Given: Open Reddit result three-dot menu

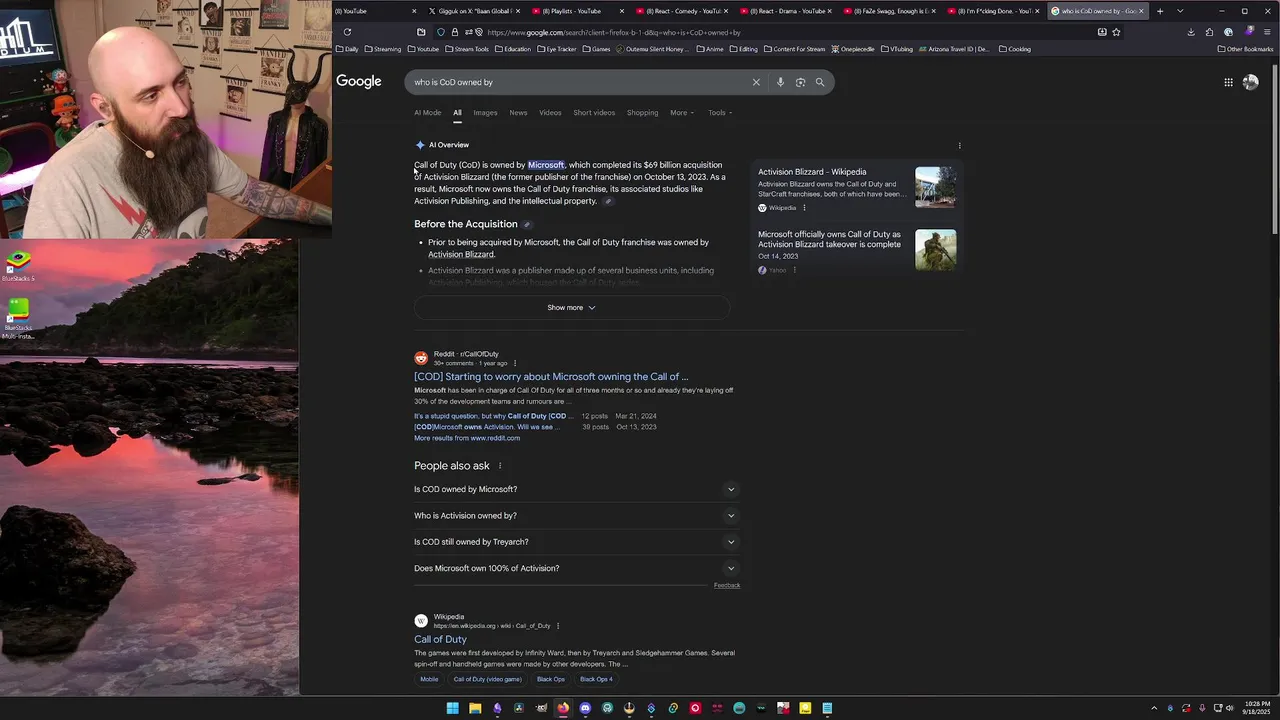Looking at the screenshot, I should 515,363.
